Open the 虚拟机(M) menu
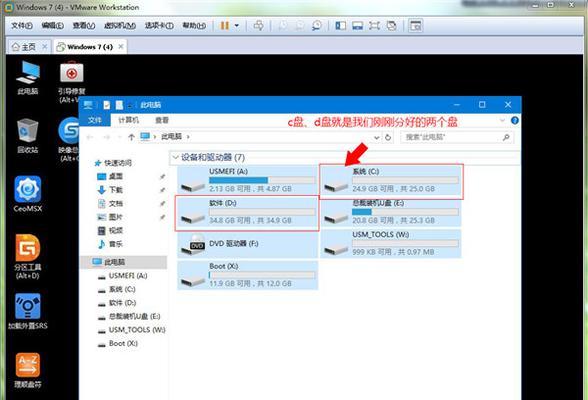The height and width of the screenshot is (400, 588). pyautogui.click(x=120, y=25)
